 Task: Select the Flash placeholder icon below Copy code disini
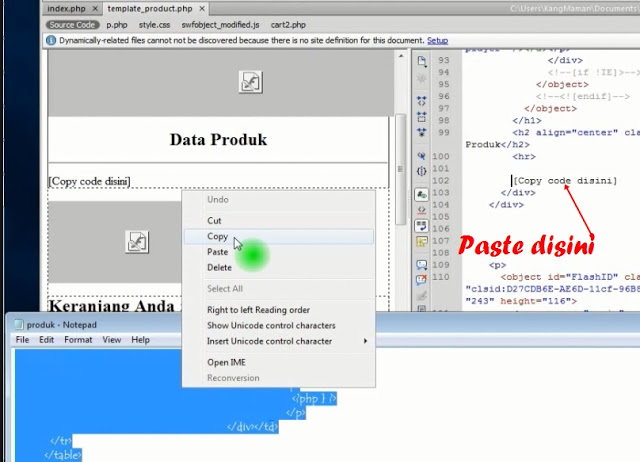137,242
